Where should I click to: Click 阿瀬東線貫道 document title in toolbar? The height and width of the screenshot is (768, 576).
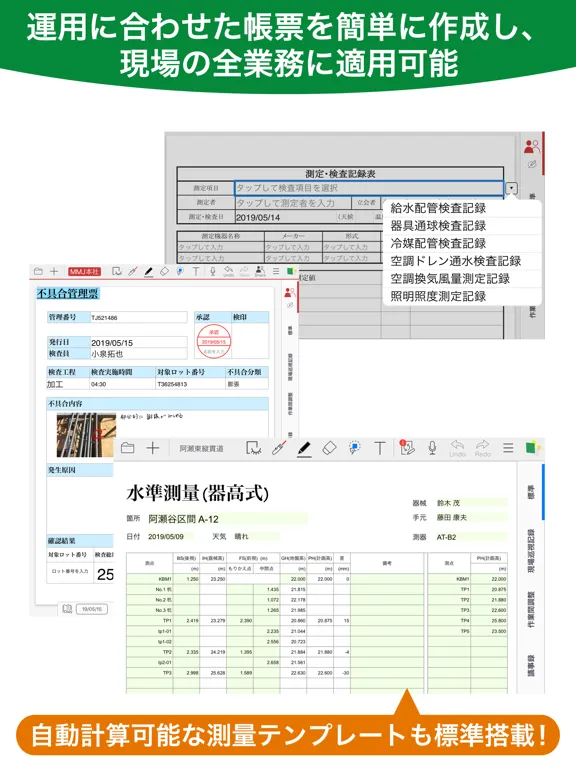click(x=201, y=448)
